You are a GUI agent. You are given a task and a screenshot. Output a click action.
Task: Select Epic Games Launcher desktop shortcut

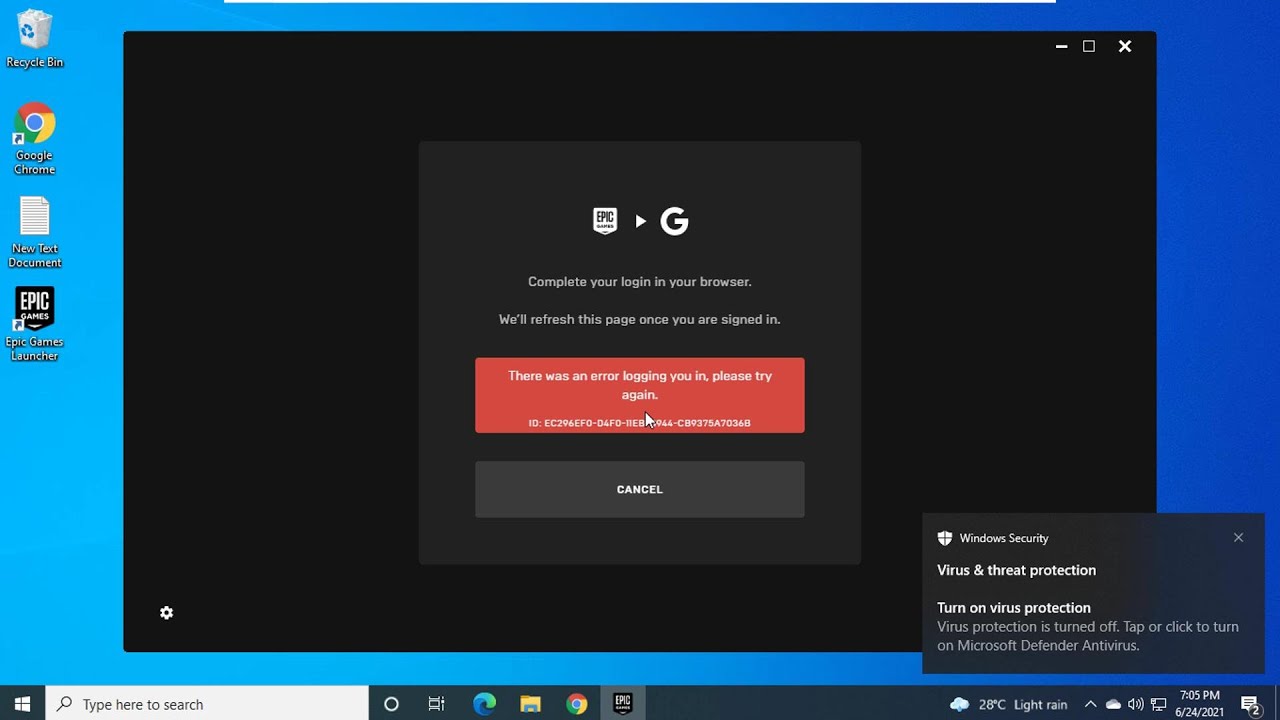pyautogui.click(x=35, y=325)
